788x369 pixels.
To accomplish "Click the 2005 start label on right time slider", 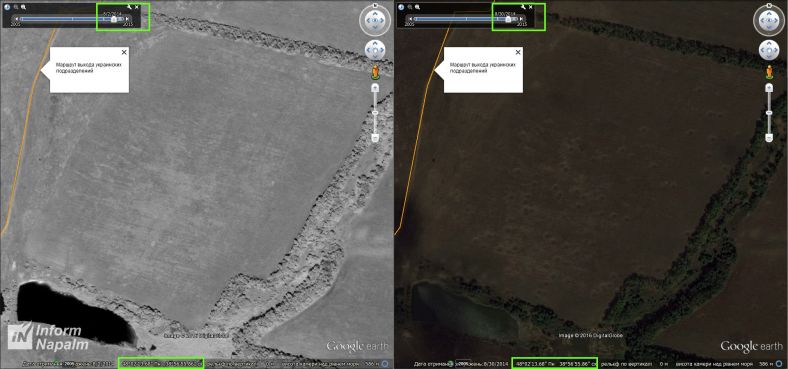I will click(x=410, y=24).
